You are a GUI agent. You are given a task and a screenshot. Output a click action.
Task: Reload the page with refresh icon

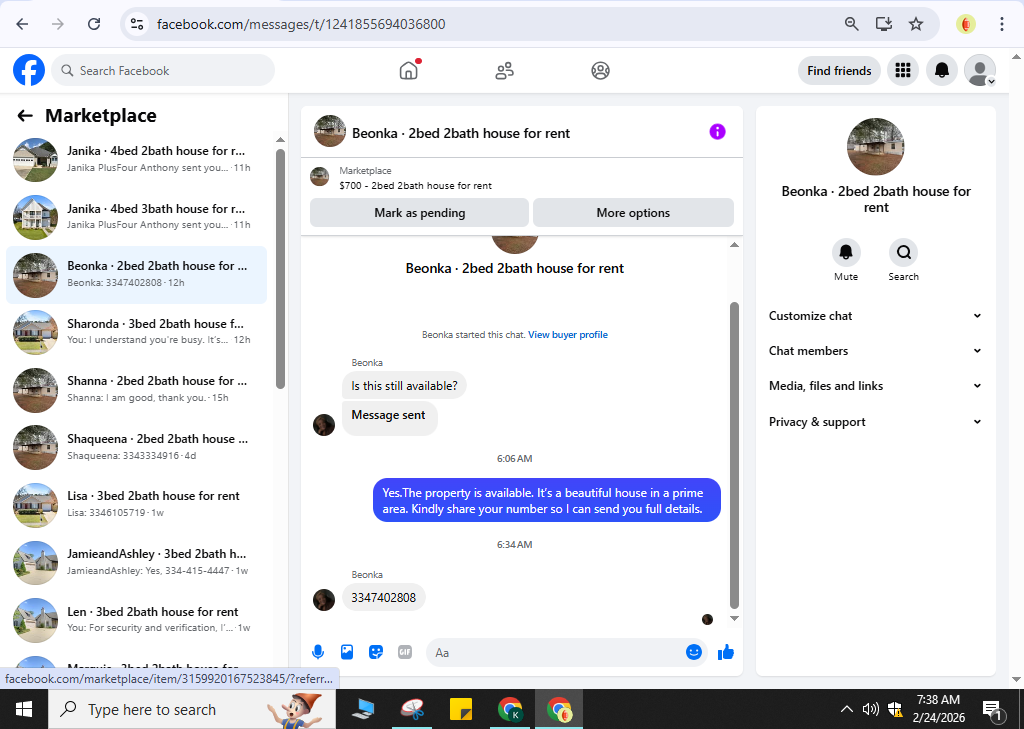coord(94,24)
